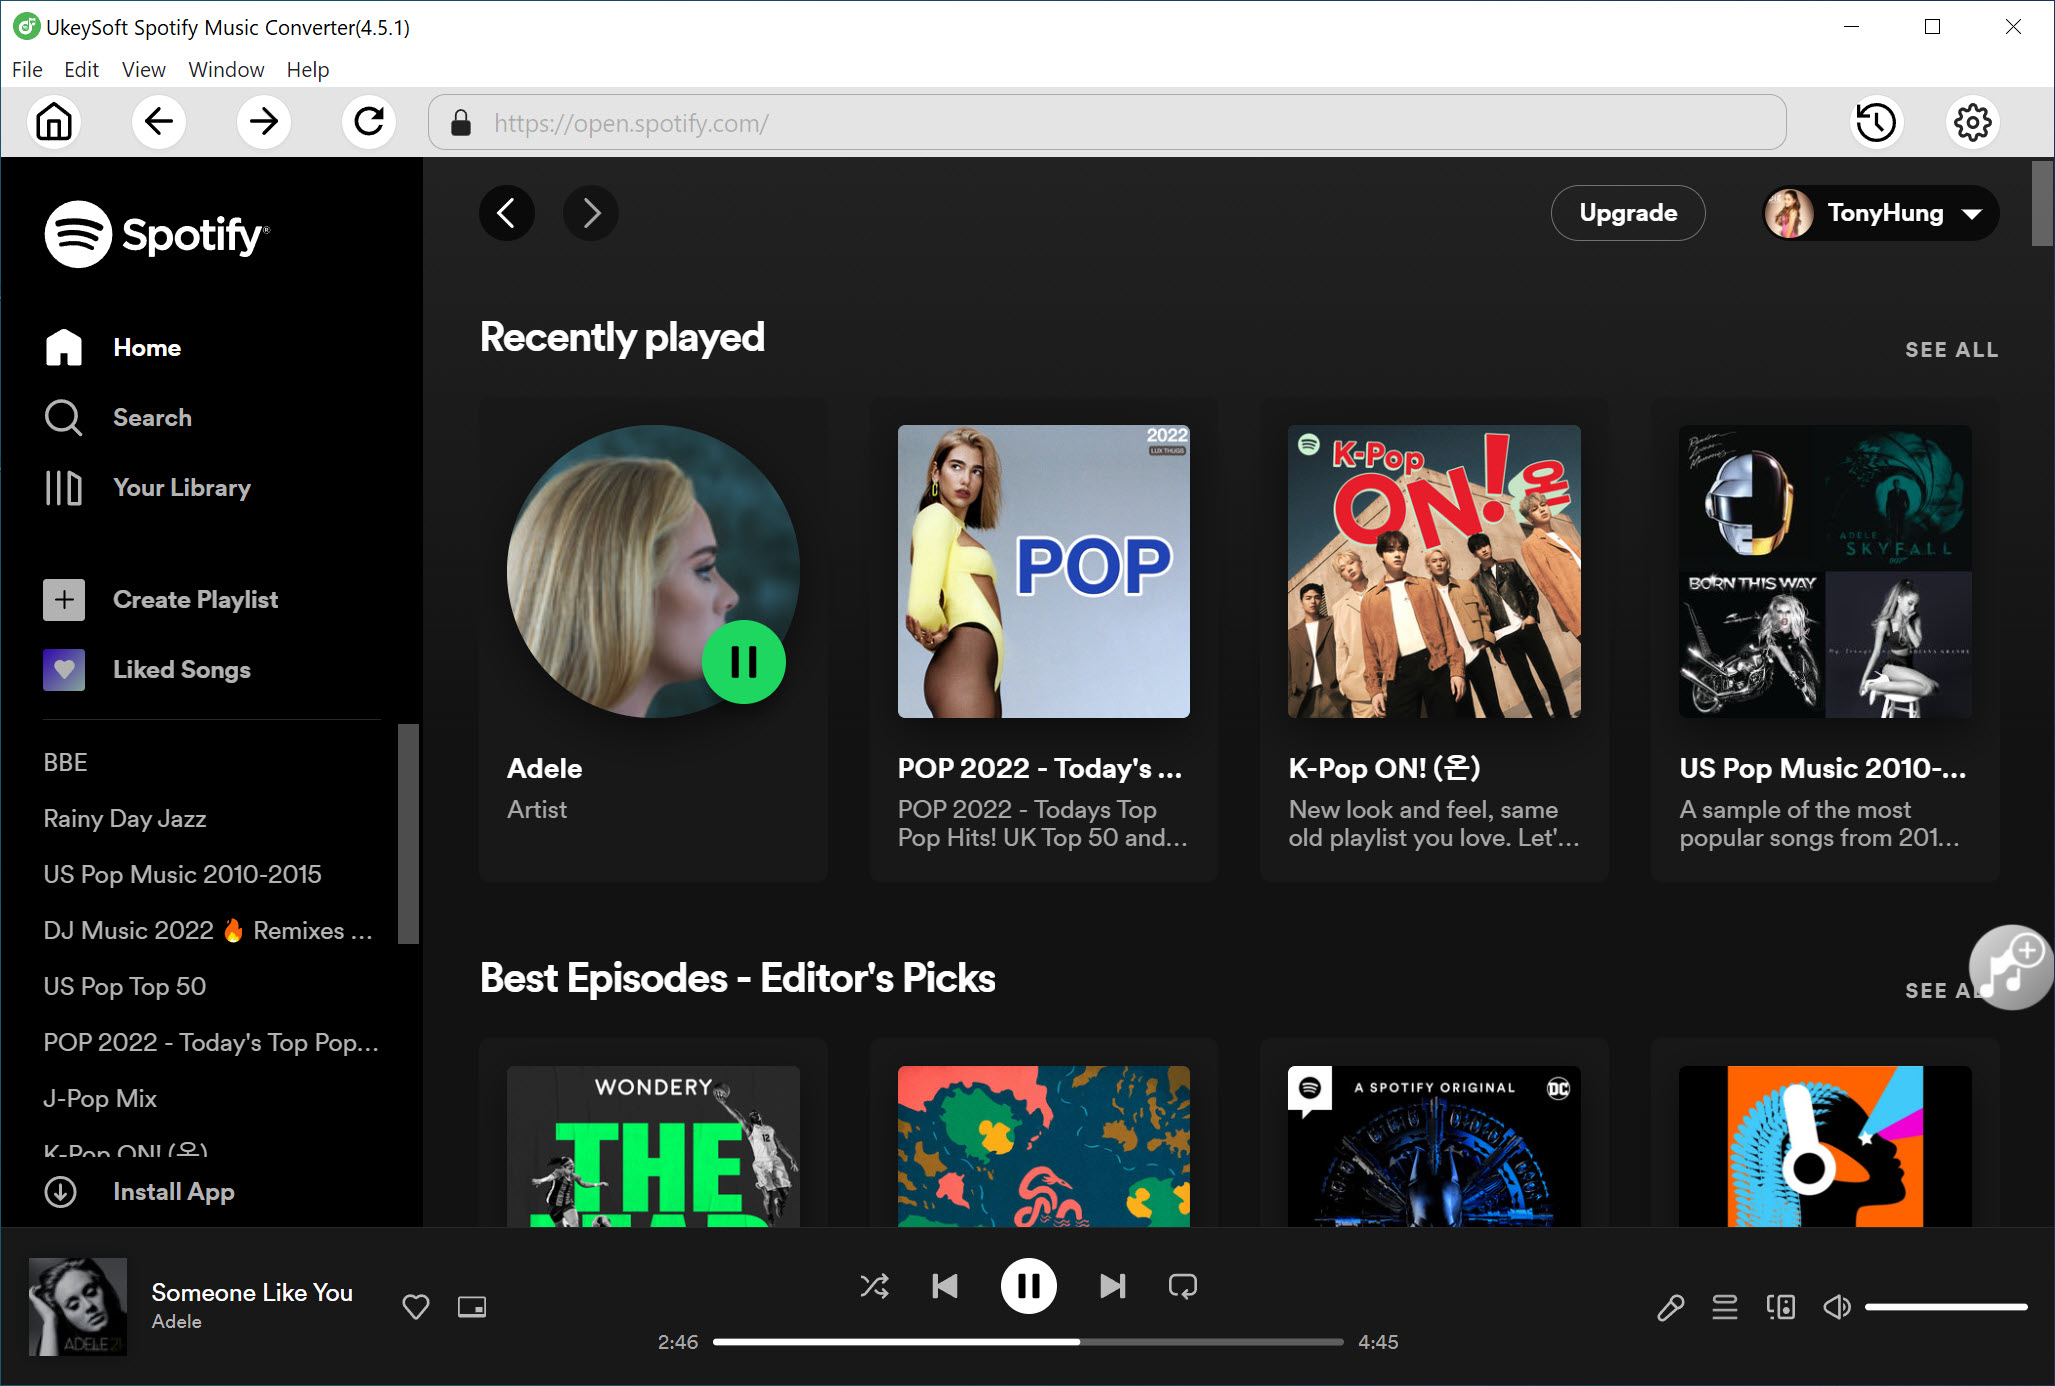Open the K-Pop ON! playlist cover
Screen dimensions: 2055x1386
1434,571
